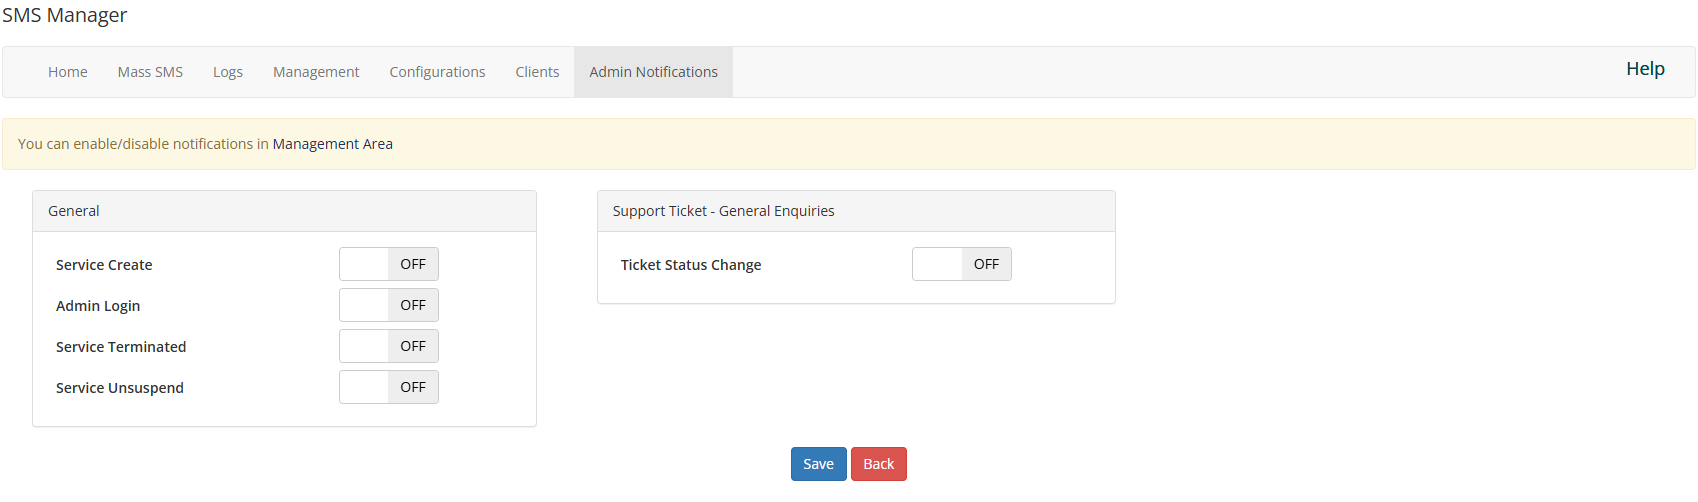This screenshot has width=1698, height=502.
Task: Go to the Mass SMS tab
Action: pyautogui.click(x=150, y=72)
